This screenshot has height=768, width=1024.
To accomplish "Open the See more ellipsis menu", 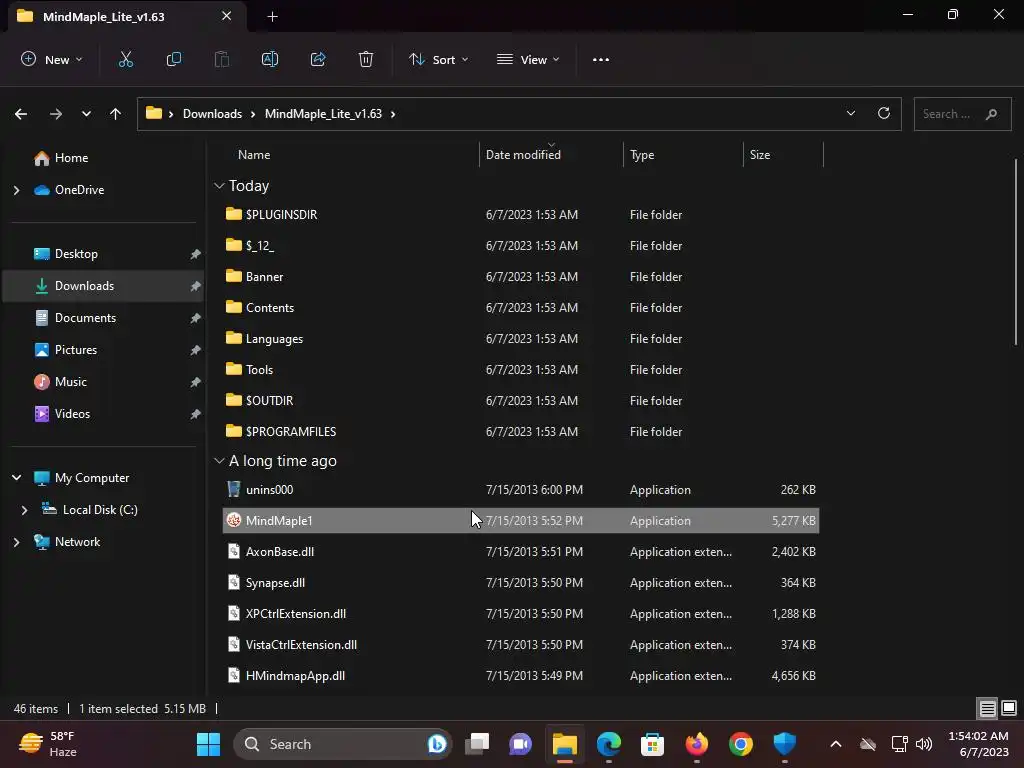I will coord(601,59).
